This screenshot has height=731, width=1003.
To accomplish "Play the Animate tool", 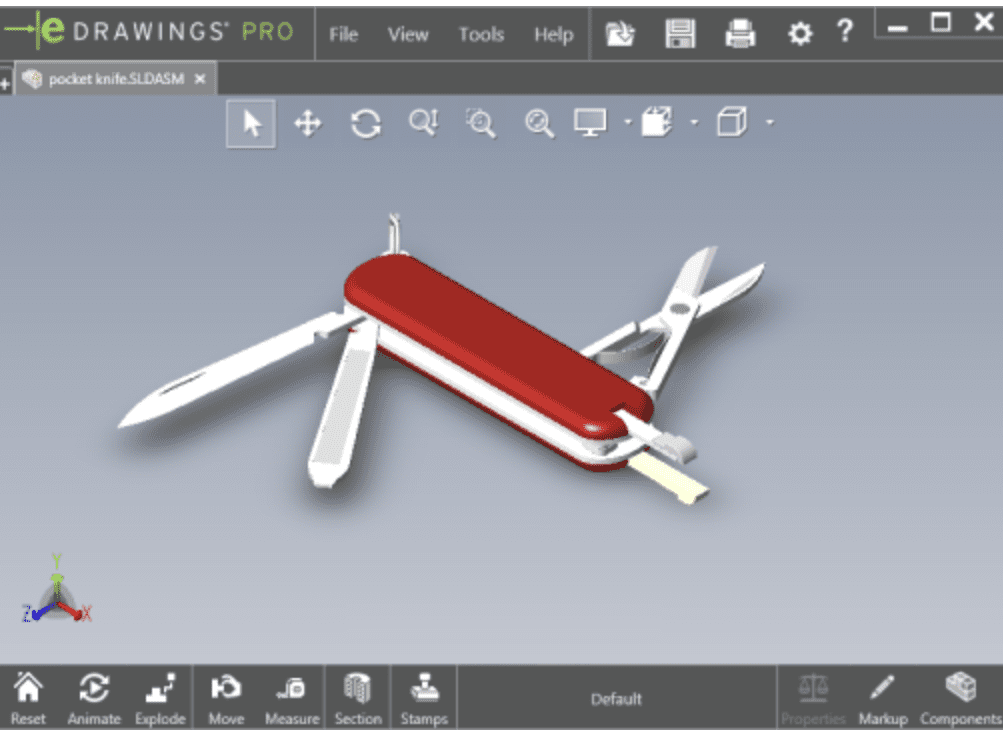I will click(x=93, y=697).
